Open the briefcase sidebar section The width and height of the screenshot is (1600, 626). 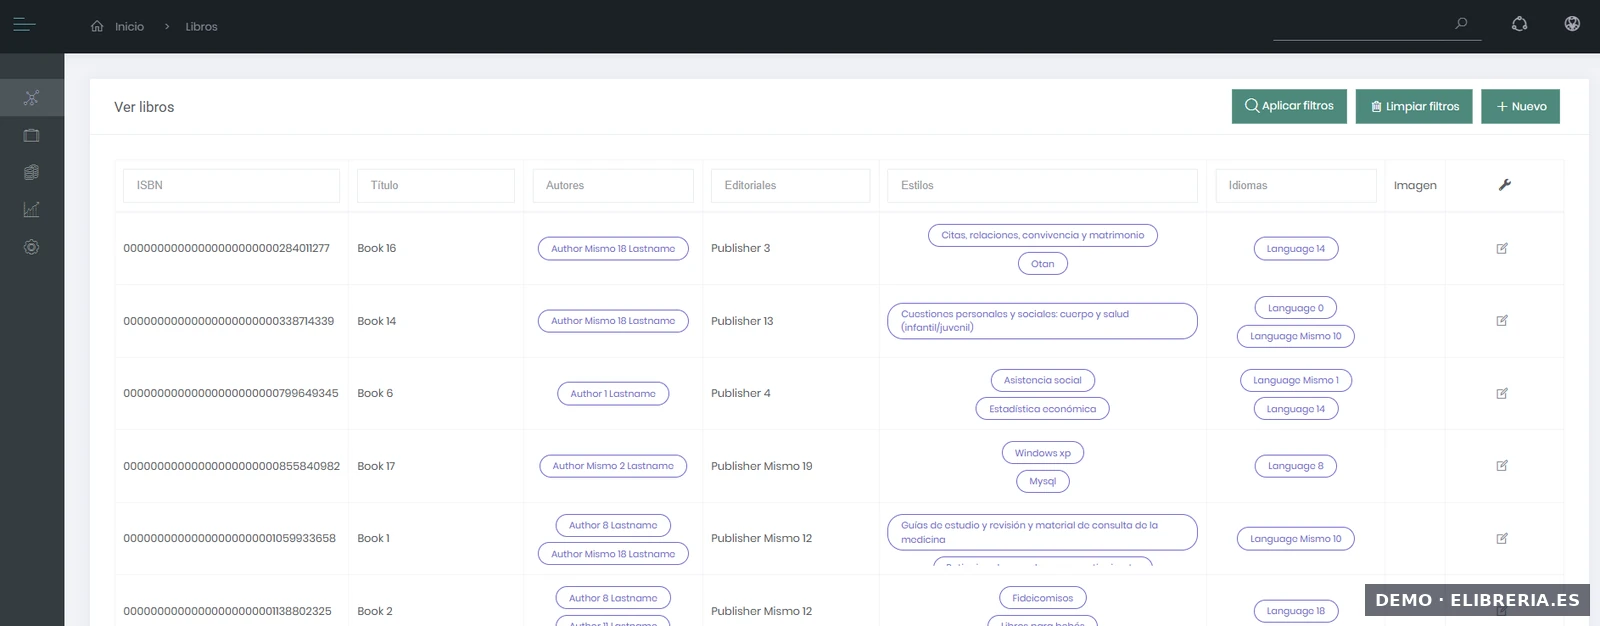point(32,135)
